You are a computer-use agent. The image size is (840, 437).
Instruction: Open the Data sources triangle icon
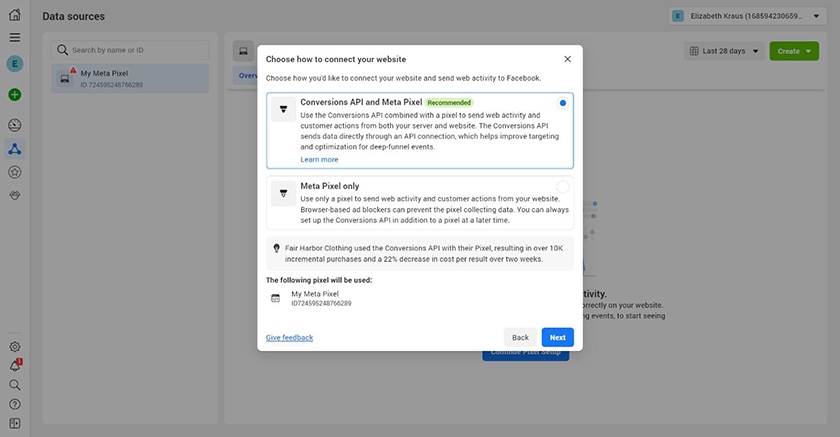pyautogui.click(x=14, y=149)
